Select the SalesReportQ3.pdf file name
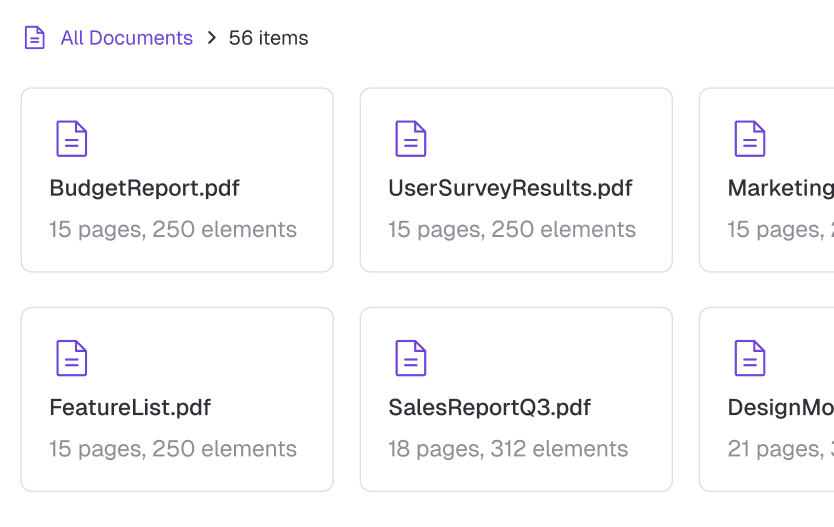 tap(489, 407)
